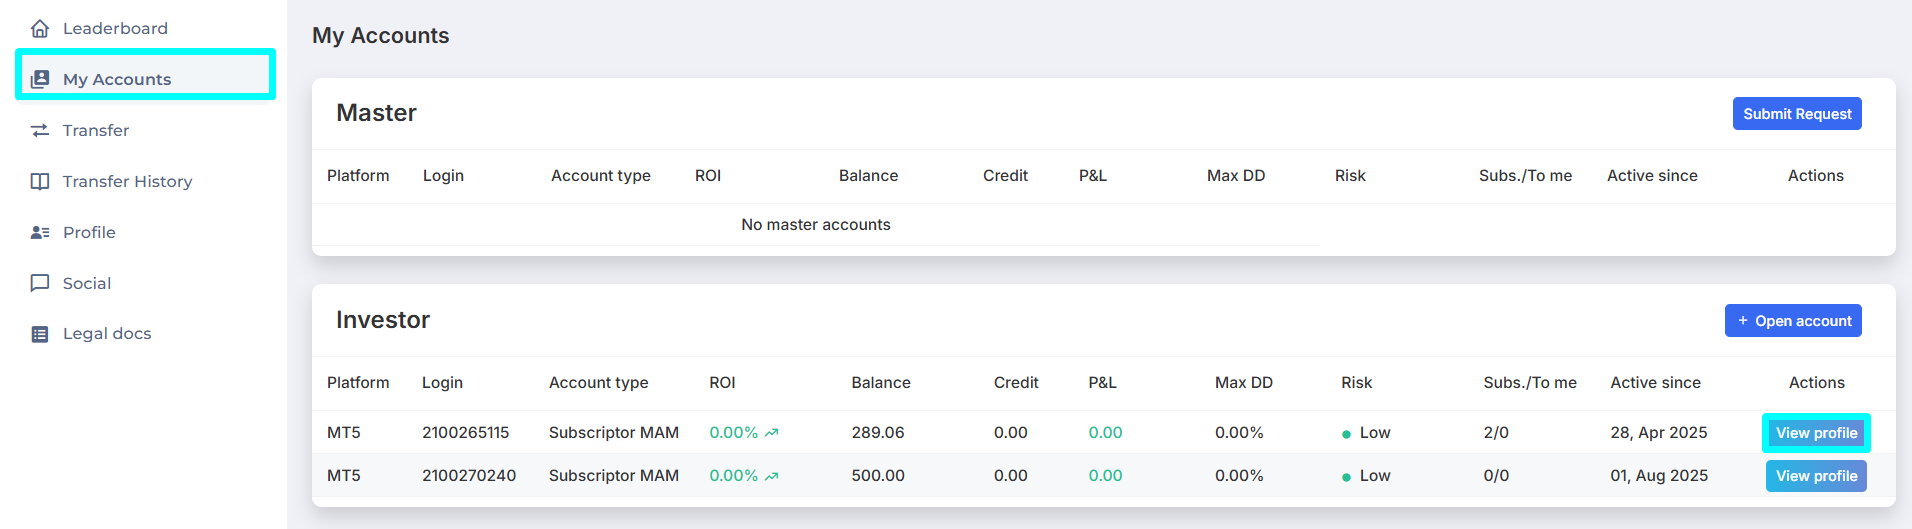Click the My Accounts sidebar icon
Image resolution: width=1912 pixels, height=529 pixels.
click(40, 79)
